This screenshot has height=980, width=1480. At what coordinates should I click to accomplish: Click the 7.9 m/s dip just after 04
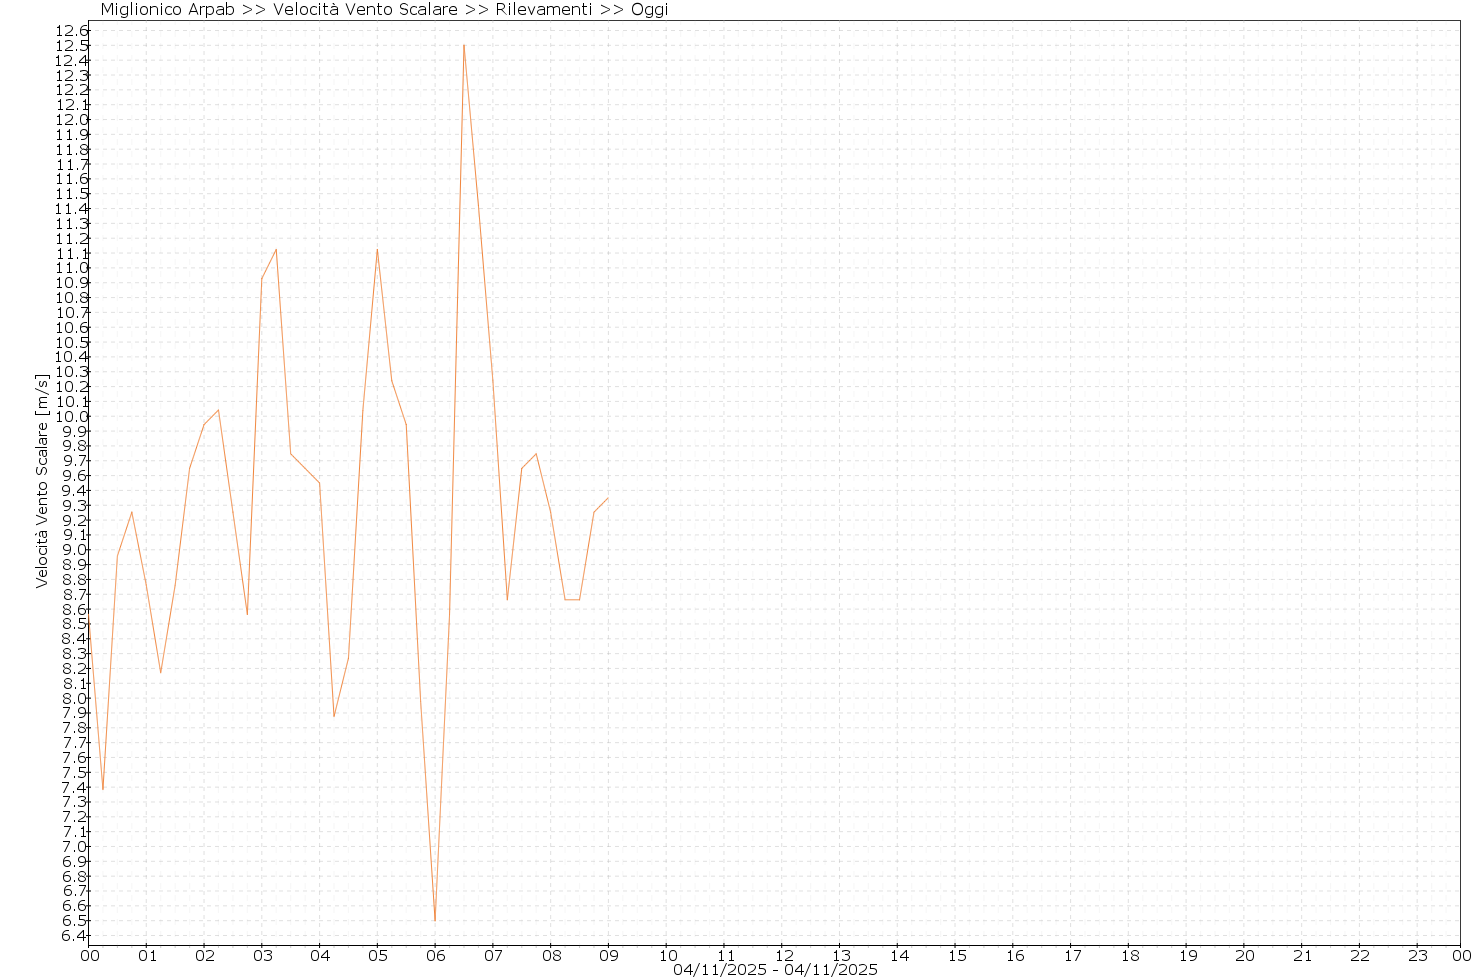coord(334,715)
